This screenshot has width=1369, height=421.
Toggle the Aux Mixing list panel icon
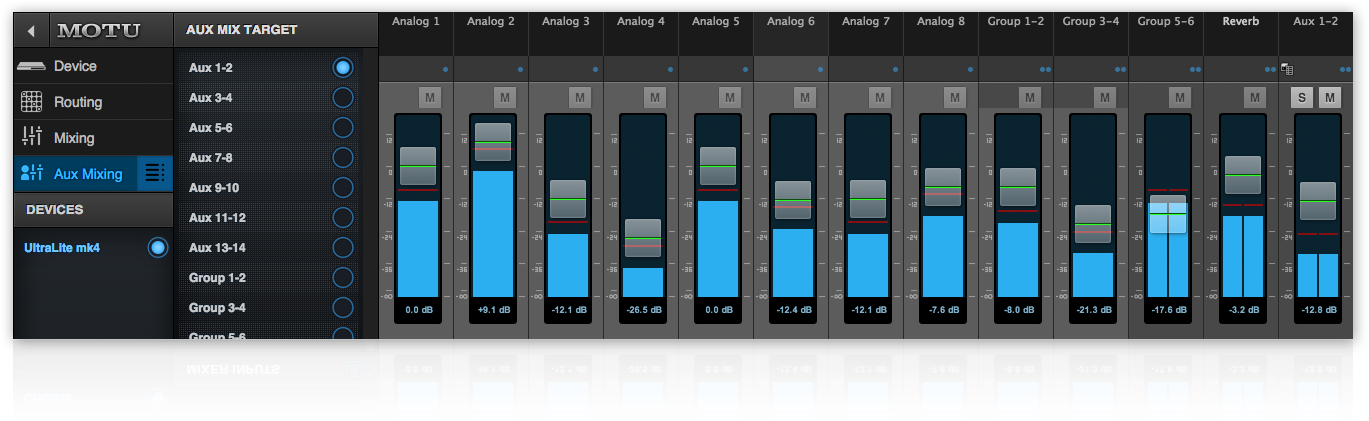point(154,174)
